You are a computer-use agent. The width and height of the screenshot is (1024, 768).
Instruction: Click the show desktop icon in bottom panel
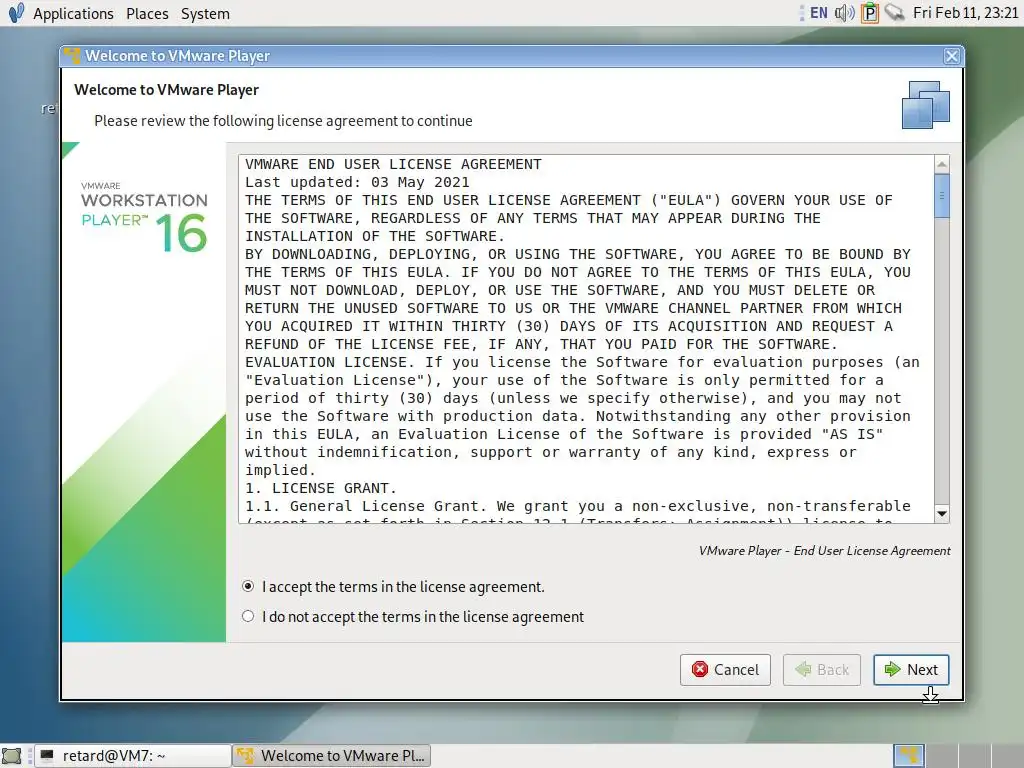(12, 756)
